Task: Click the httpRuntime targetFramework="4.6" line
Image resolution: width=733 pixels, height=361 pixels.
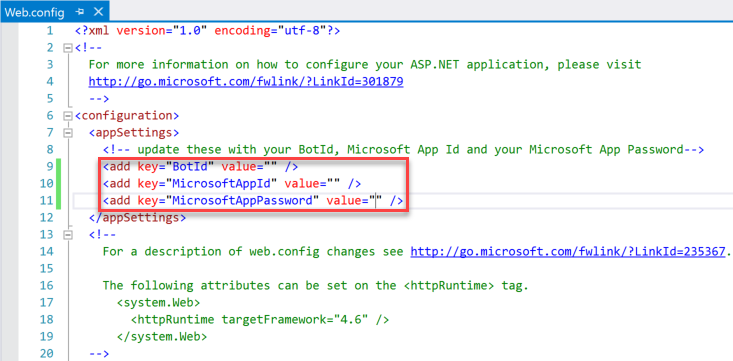Action: click(x=260, y=320)
